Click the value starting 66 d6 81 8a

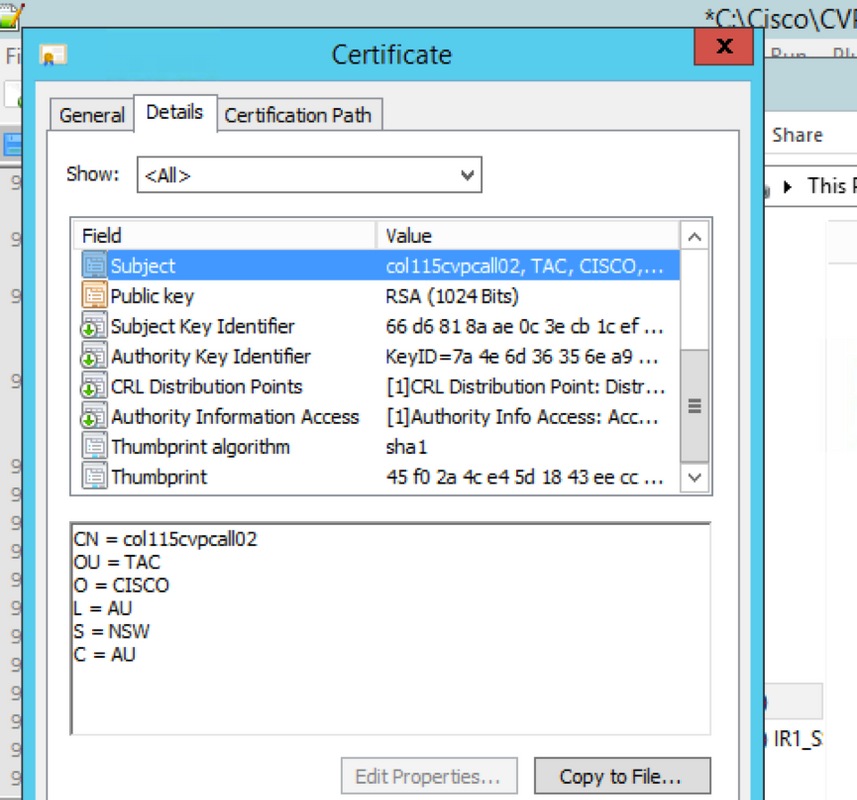click(524, 326)
